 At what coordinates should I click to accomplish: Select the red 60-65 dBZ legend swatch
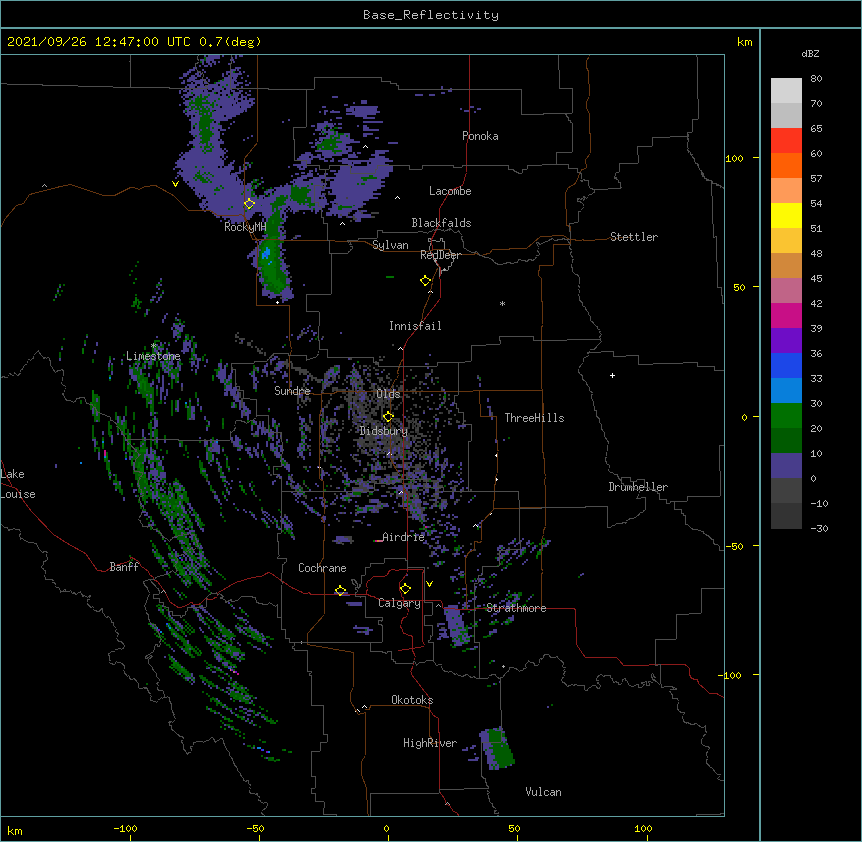point(786,141)
